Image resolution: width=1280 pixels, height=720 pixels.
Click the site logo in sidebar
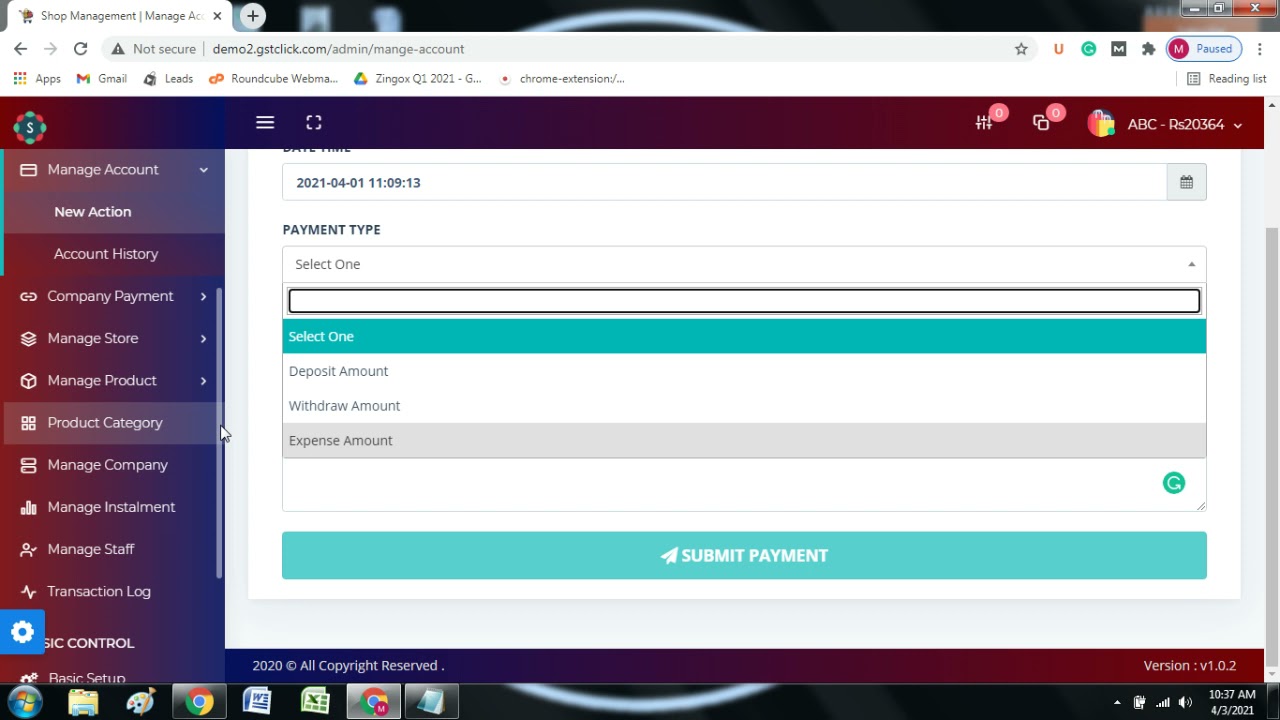pyautogui.click(x=30, y=127)
